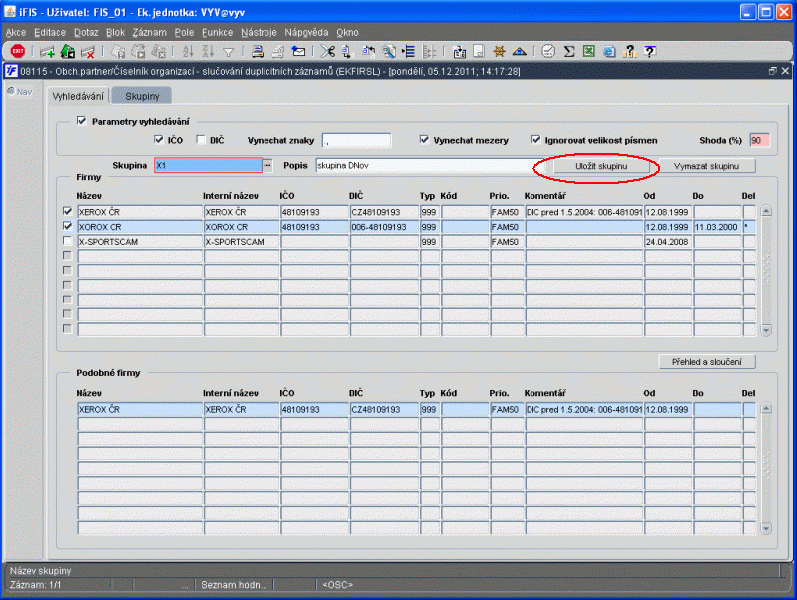Tick the first empty row checkbox below X-SPORTSCAM
This screenshot has height=600, width=797.
pyautogui.click(x=67, y=255)
